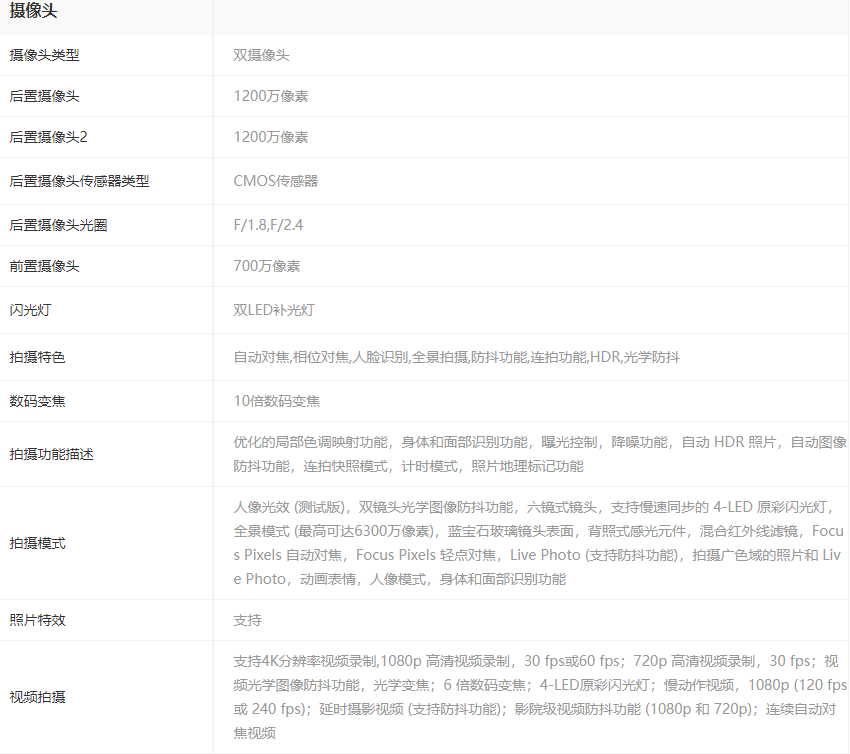
Task: Click the 视频拍摄 row label
Action: pos(37,696)
